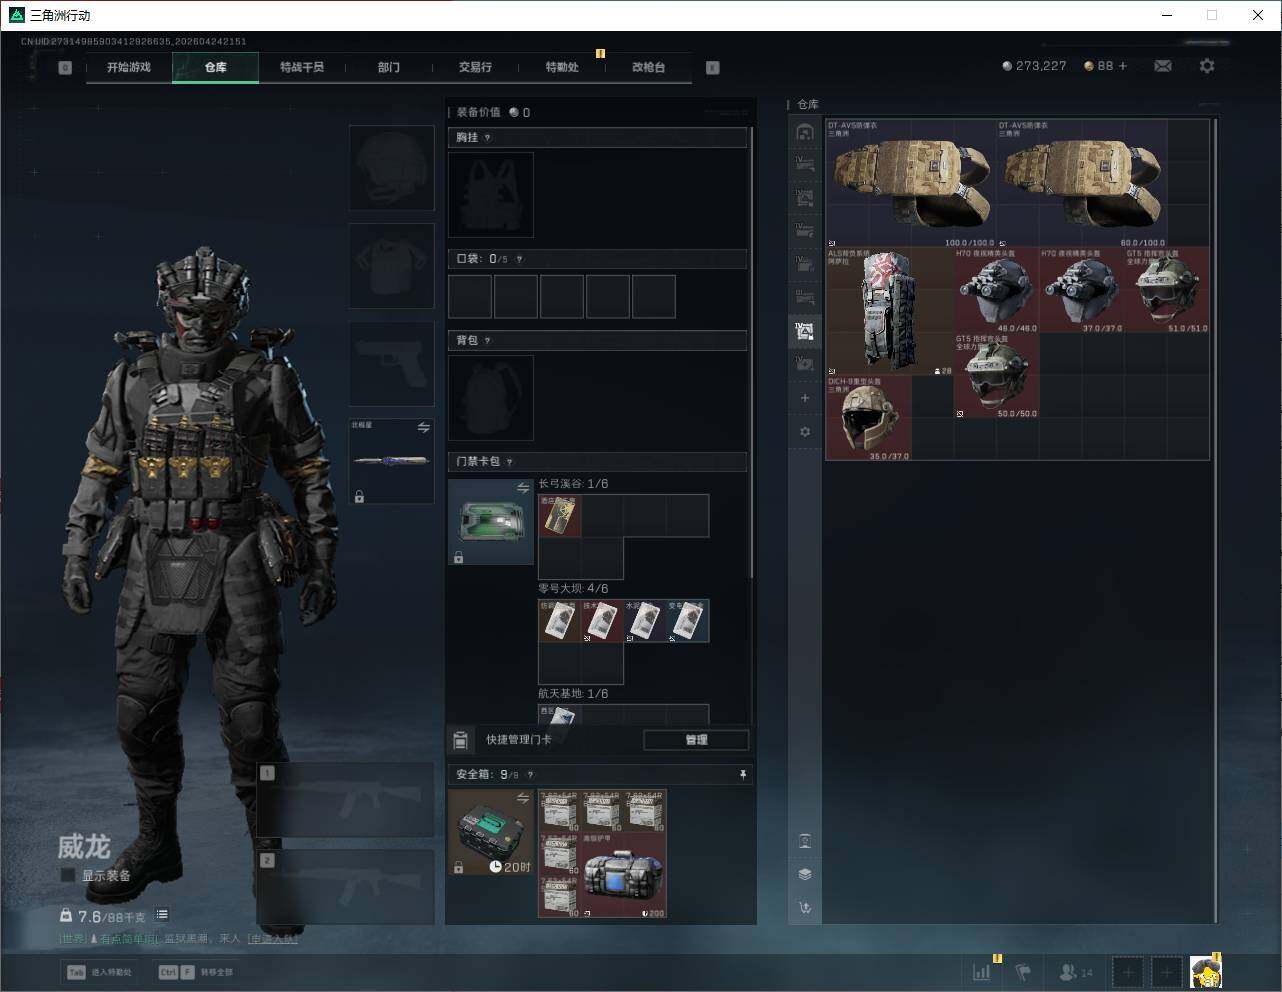Image resolution: width=1282 pixels, height=992 pixels.
Task: Click the empty helmet equipment slot
Action: [392, 168]
